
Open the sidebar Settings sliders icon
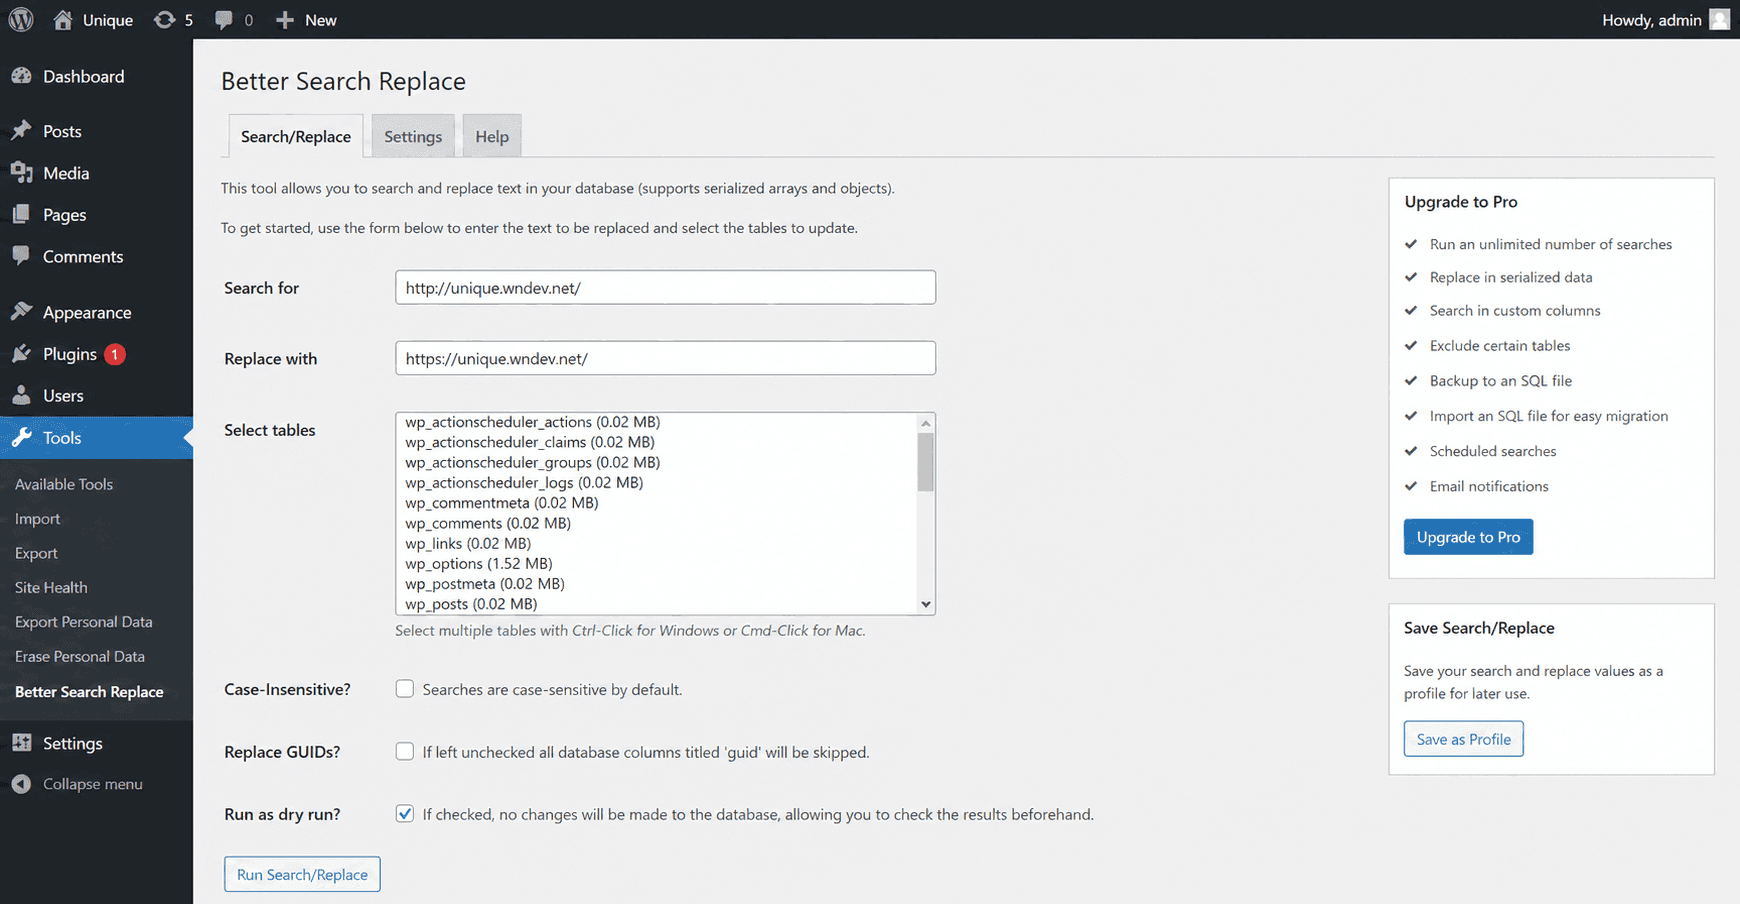[x=21, y=743]
